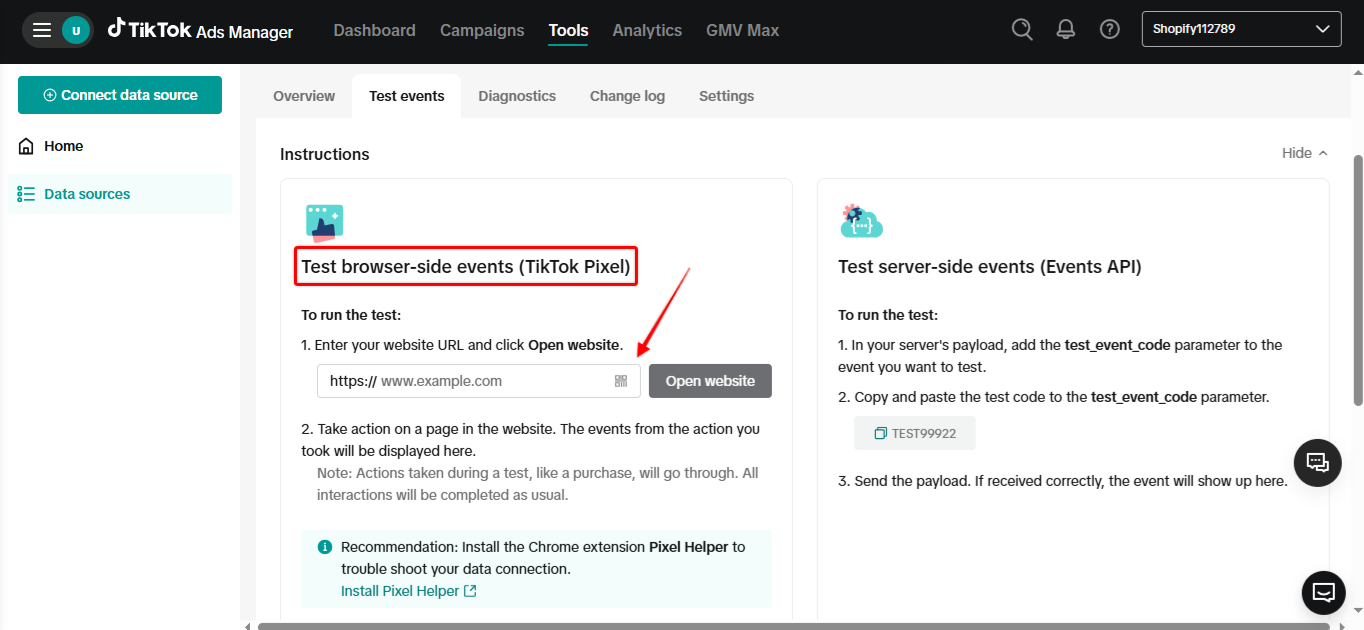Click Connect data source button
1364x630 pixels.
120,95
